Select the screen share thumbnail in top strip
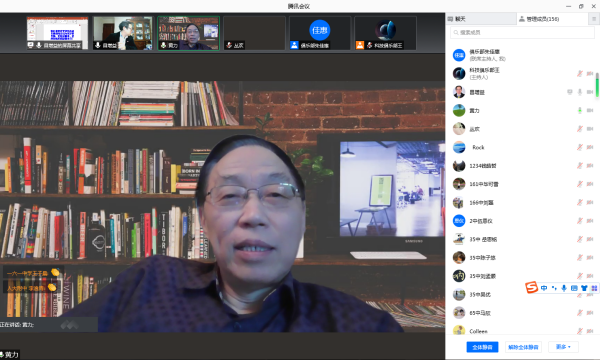Viewport: 600px width, 360px height. click(x=57, y=33)
